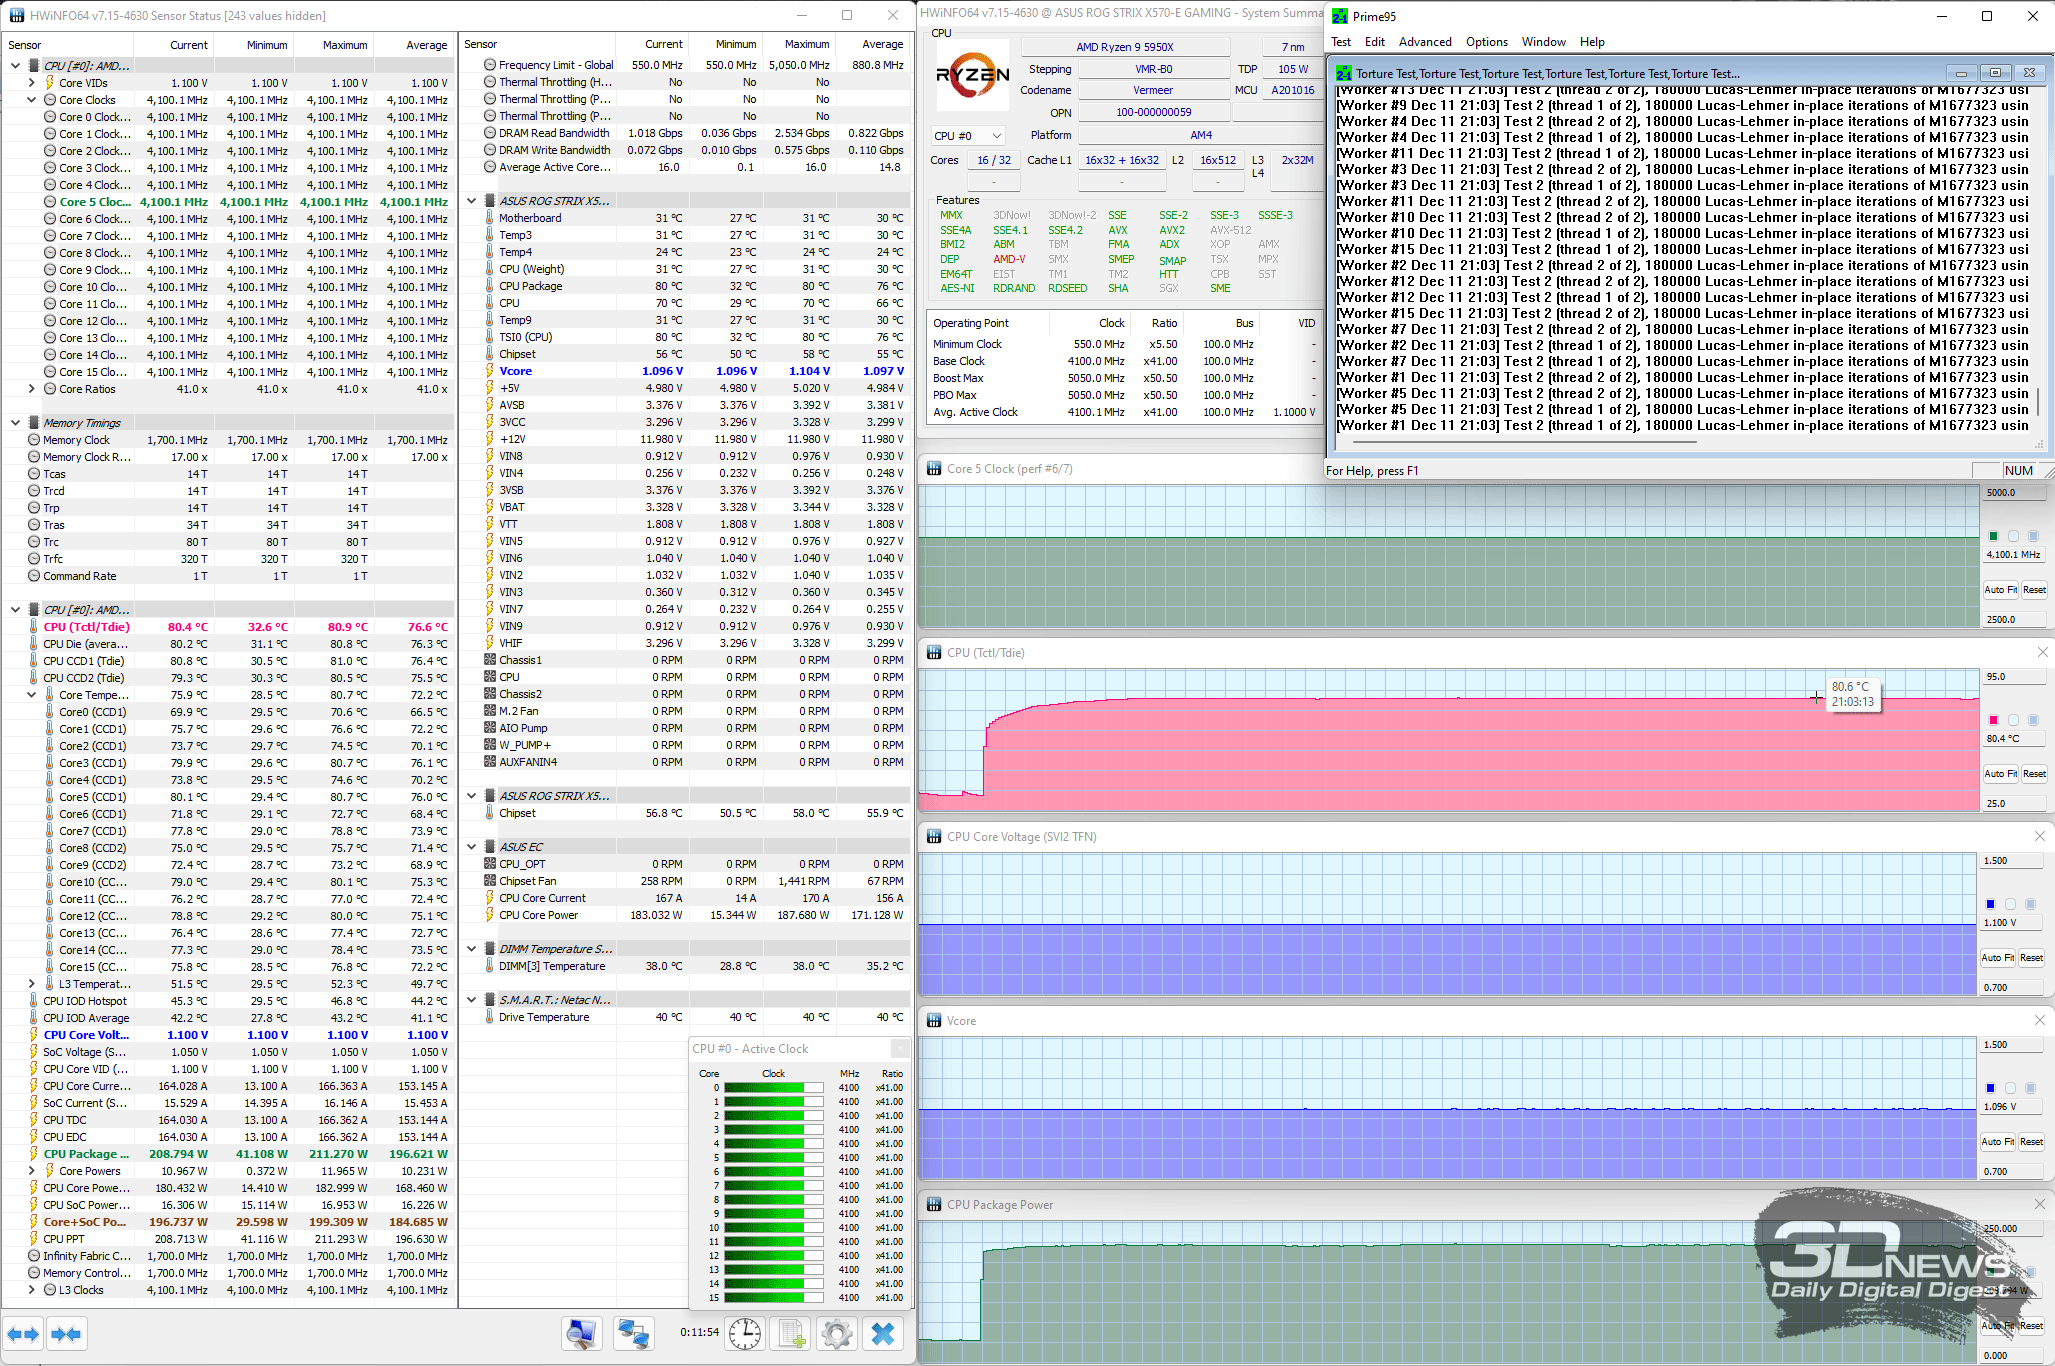Expand the Core VIDs node
This screenshot has width=2055, height=1366.
click(31, 83)
